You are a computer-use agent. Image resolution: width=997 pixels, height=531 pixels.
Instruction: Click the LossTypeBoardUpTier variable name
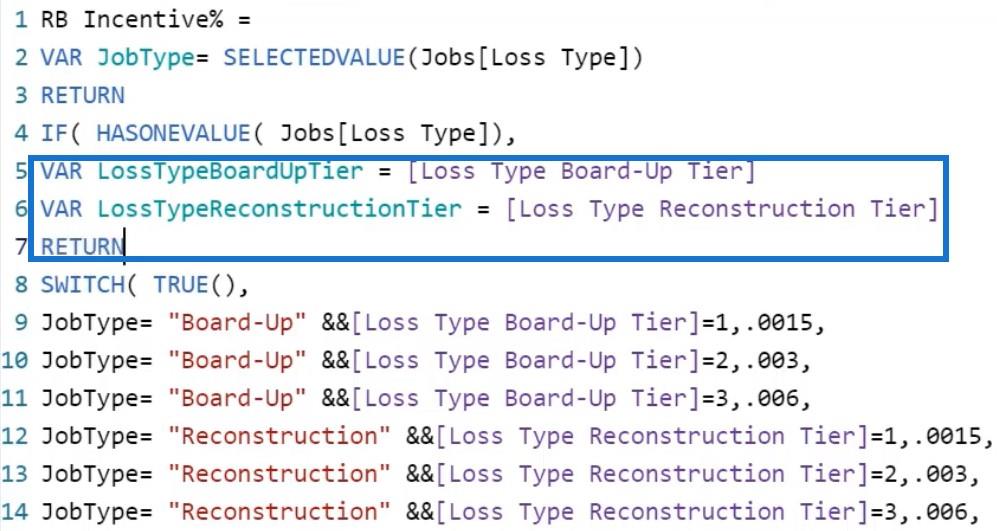pos(230,171)
